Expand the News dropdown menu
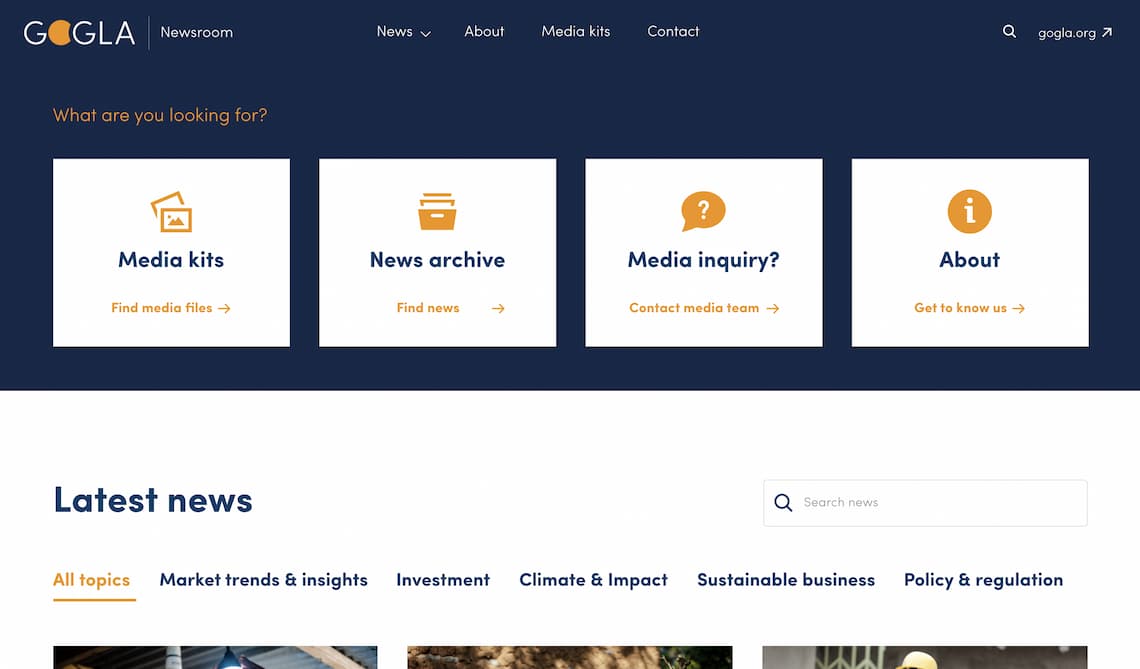Viewport: 1140px width, 669px height. 403,32
